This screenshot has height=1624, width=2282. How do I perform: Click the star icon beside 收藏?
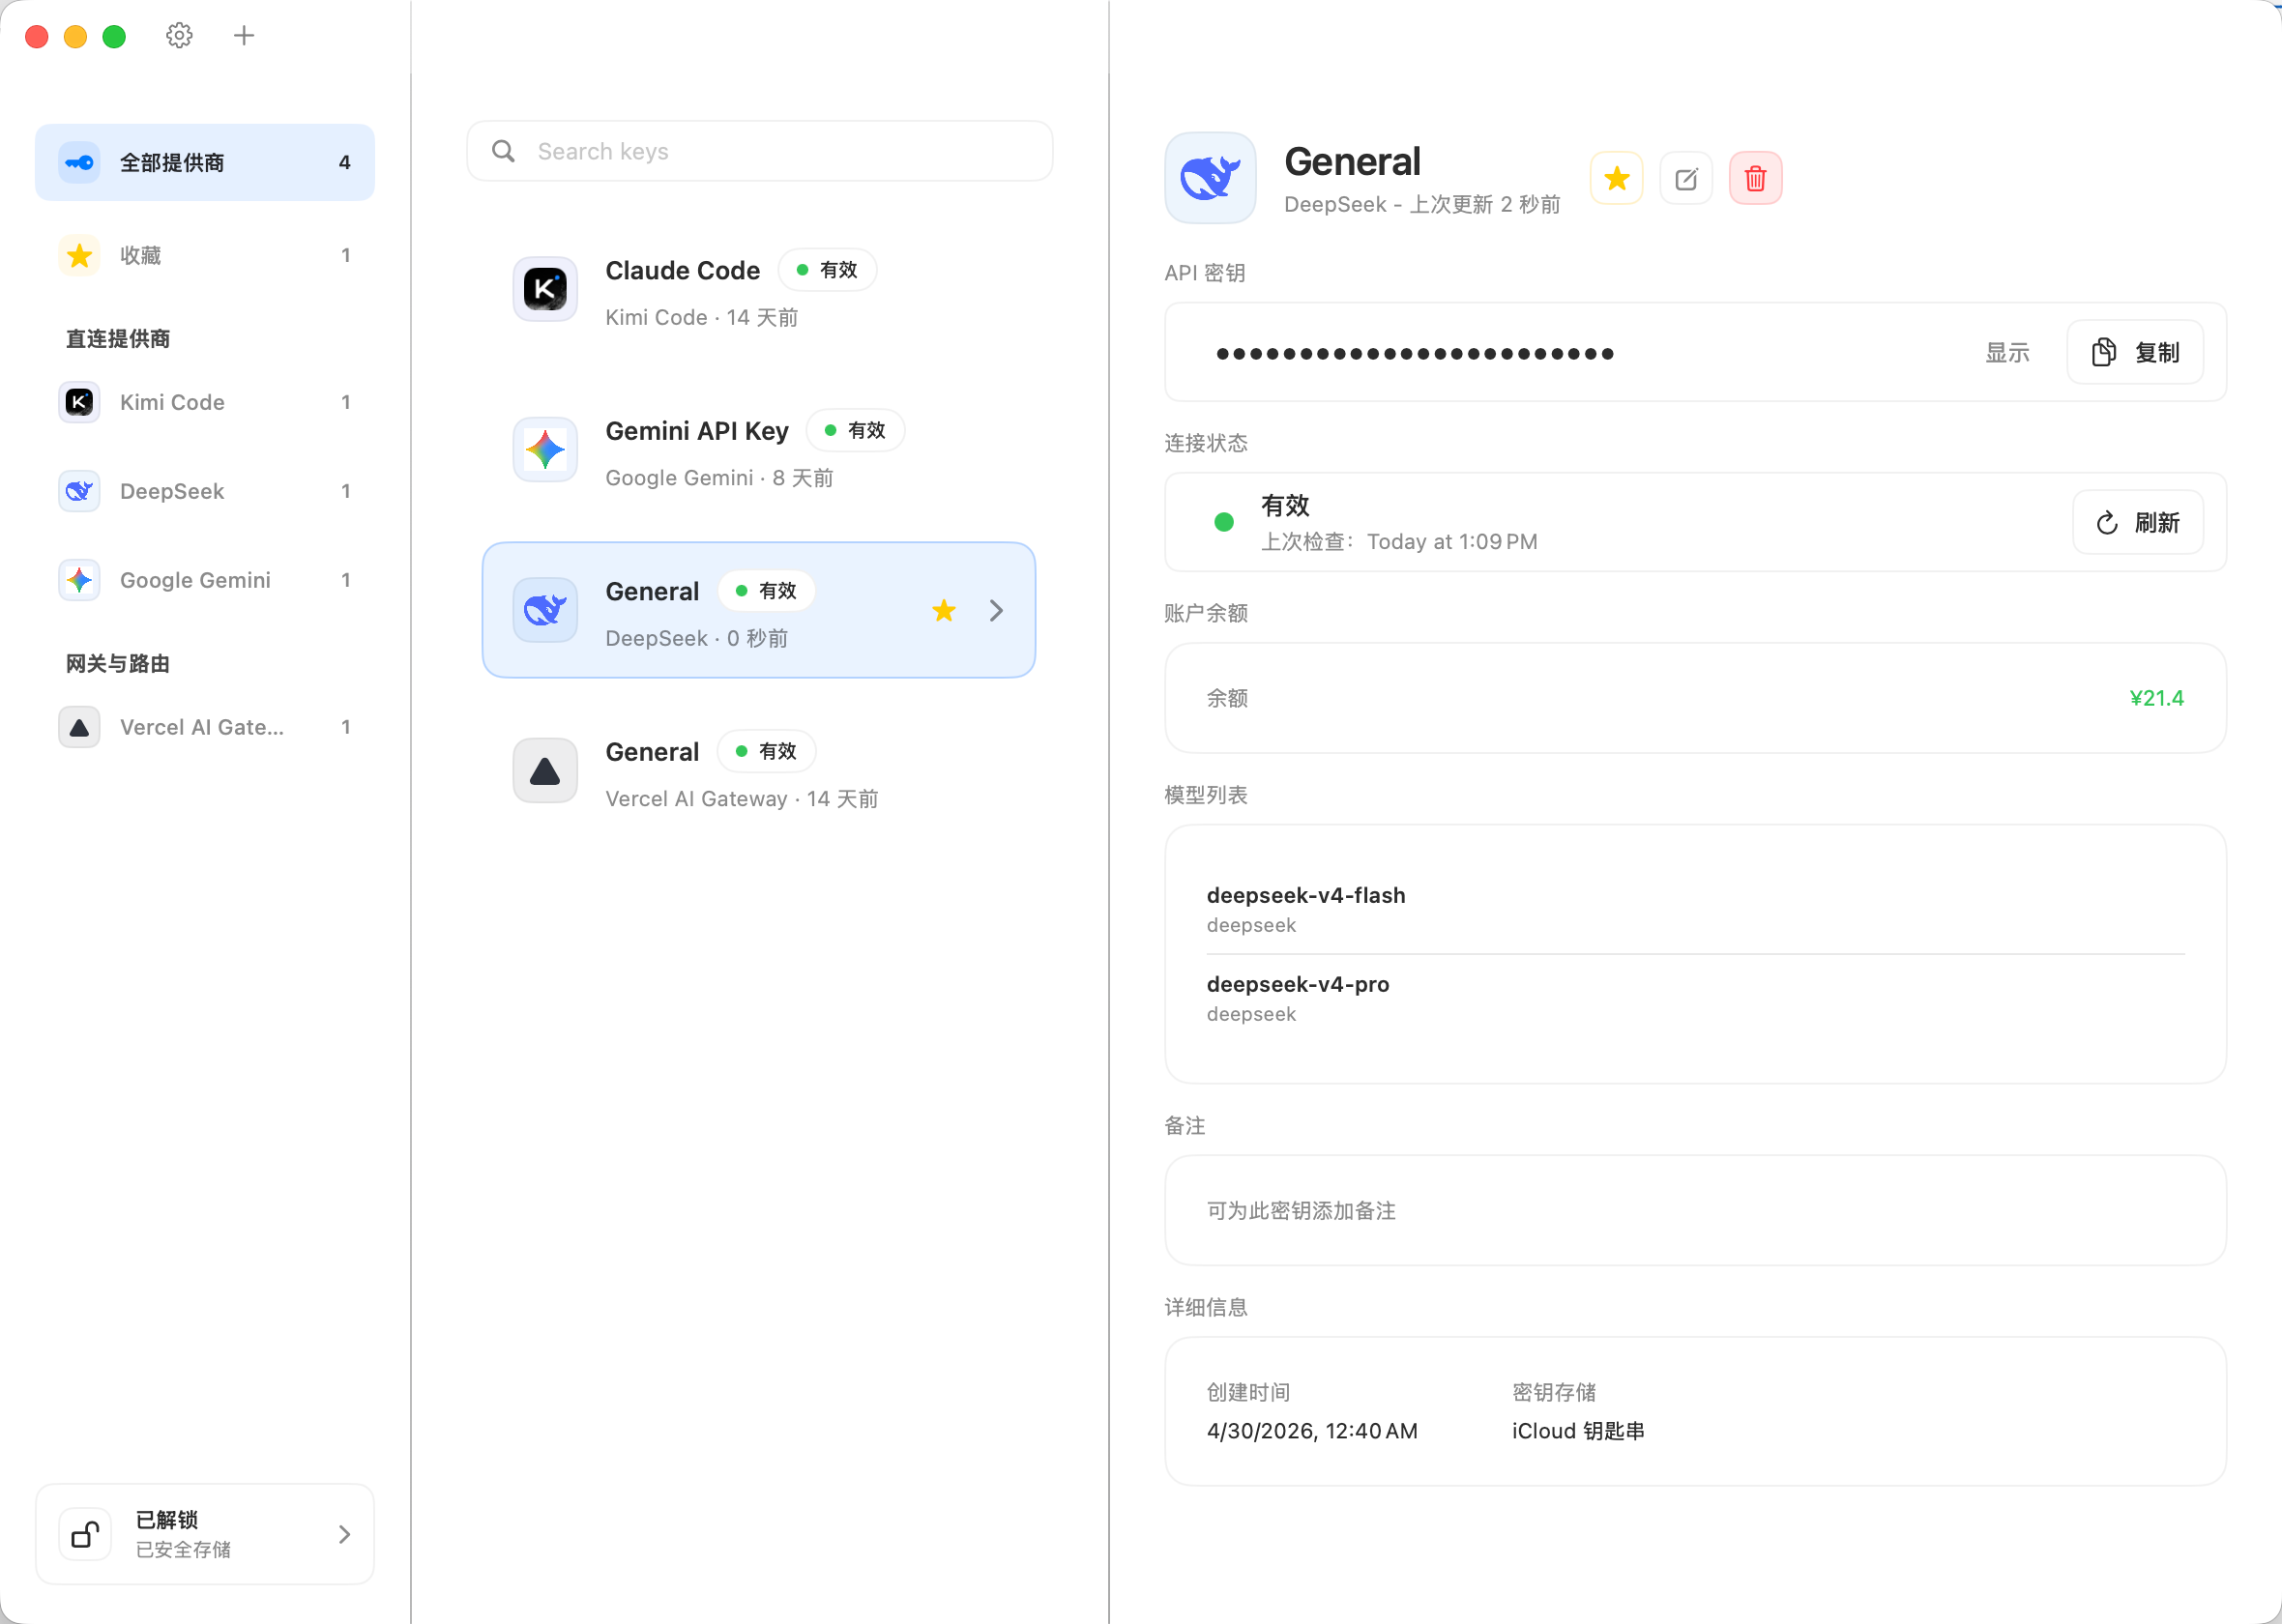pos(79,255)
